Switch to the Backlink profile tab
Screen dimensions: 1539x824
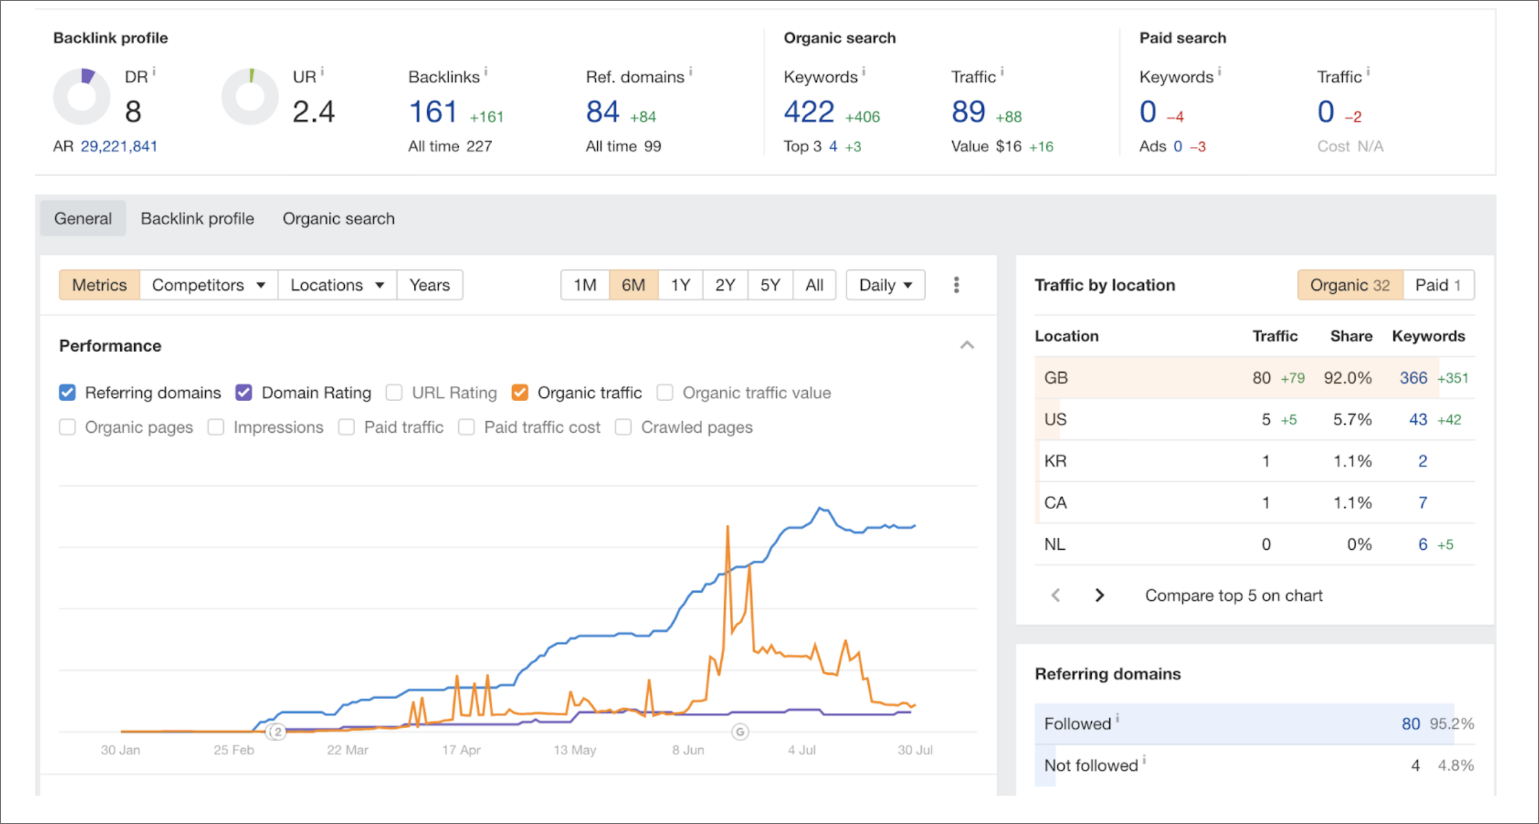coord(197,219)
